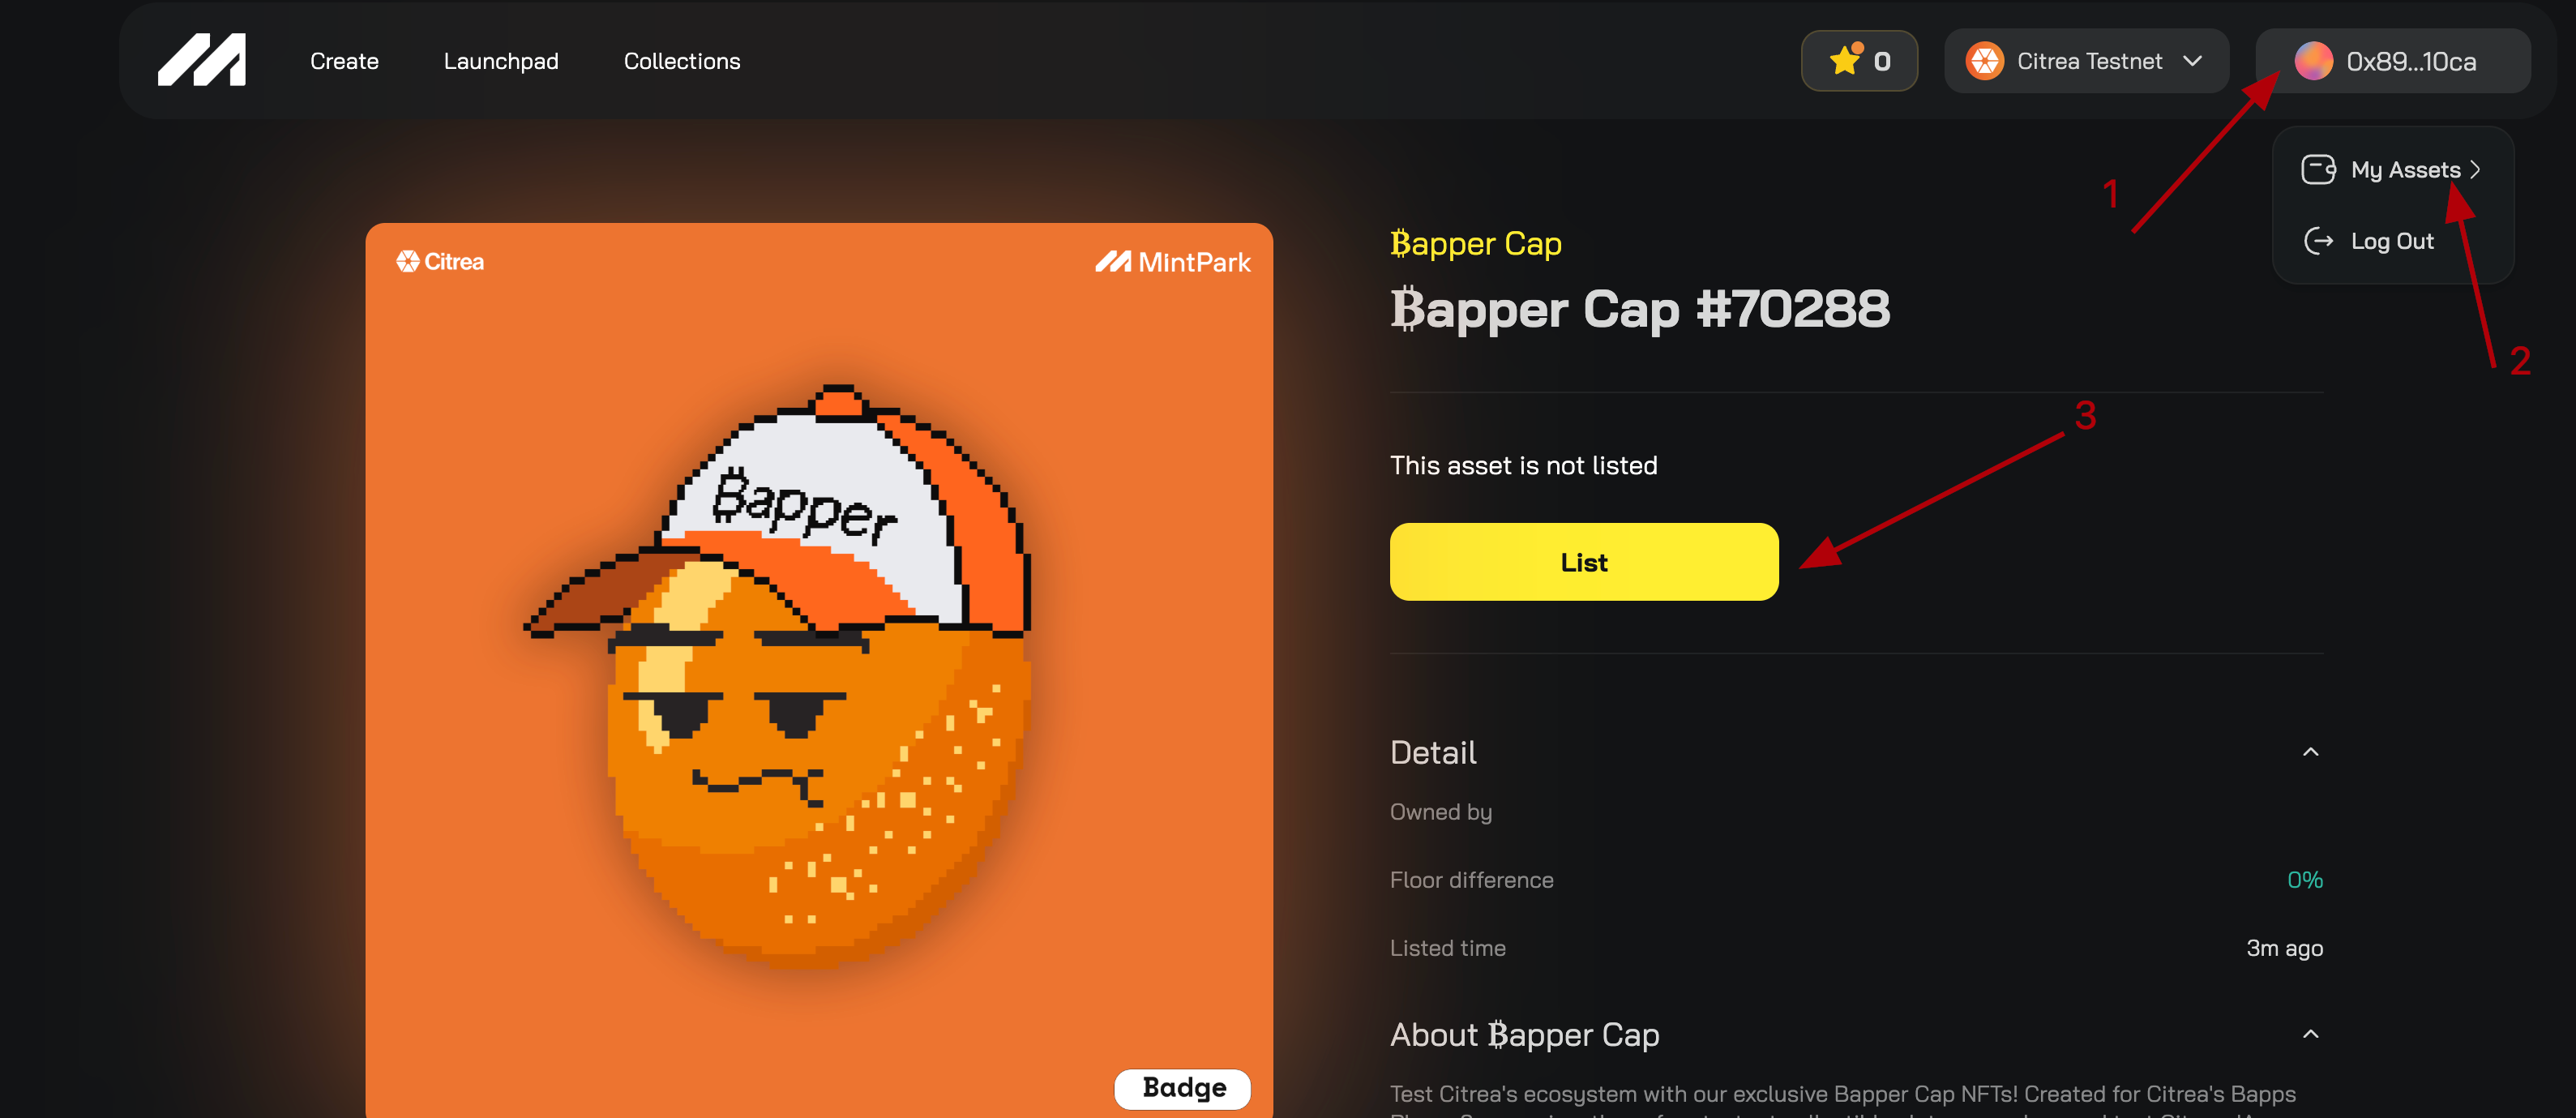Choose Log Out from wallet menu
This screenshot has width=2576, height=1118.
(x=2392, y=241)
